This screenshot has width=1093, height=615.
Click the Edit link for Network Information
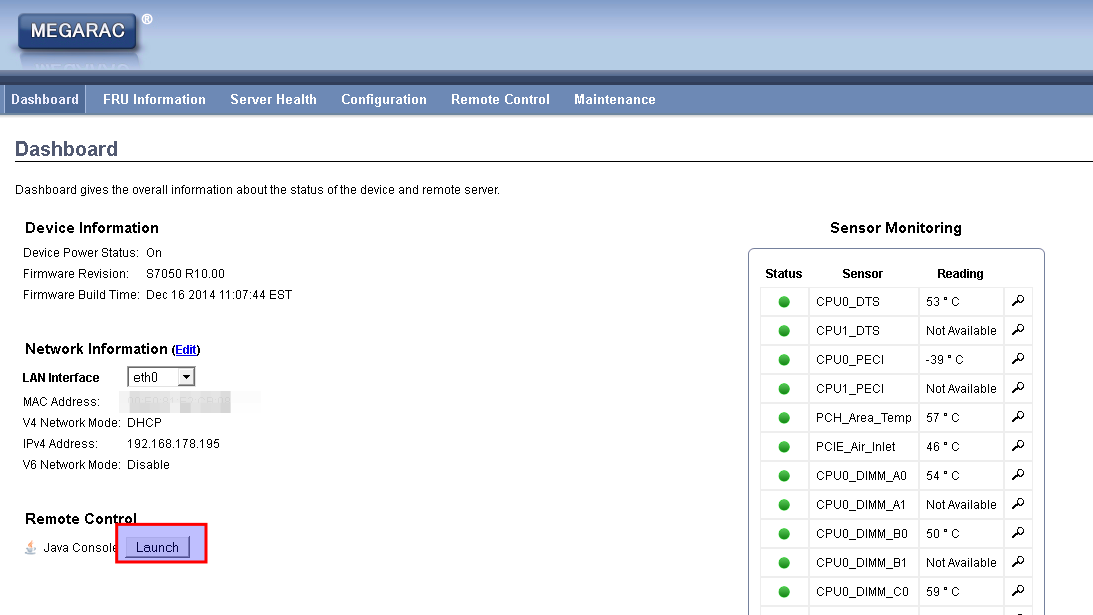[x=186, y=350]
